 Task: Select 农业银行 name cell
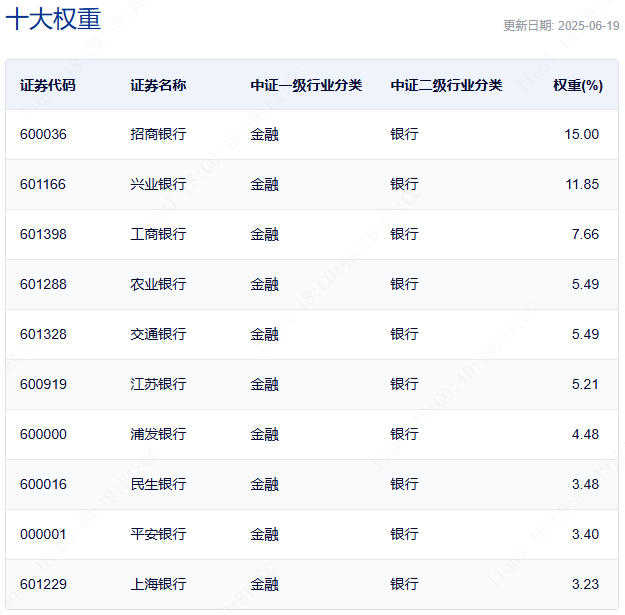[x=158, y=284]
